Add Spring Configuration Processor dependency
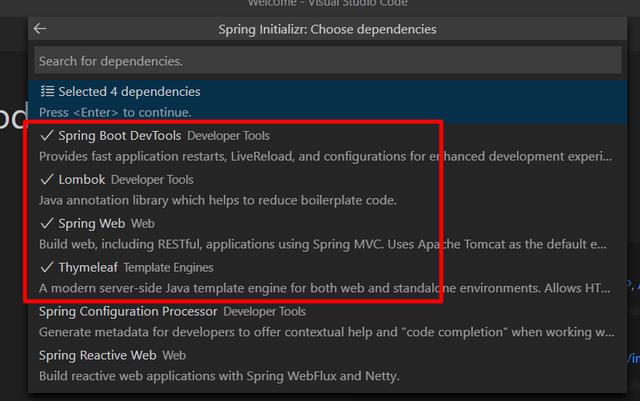This screenshot has height=401, width=640. 328,322
